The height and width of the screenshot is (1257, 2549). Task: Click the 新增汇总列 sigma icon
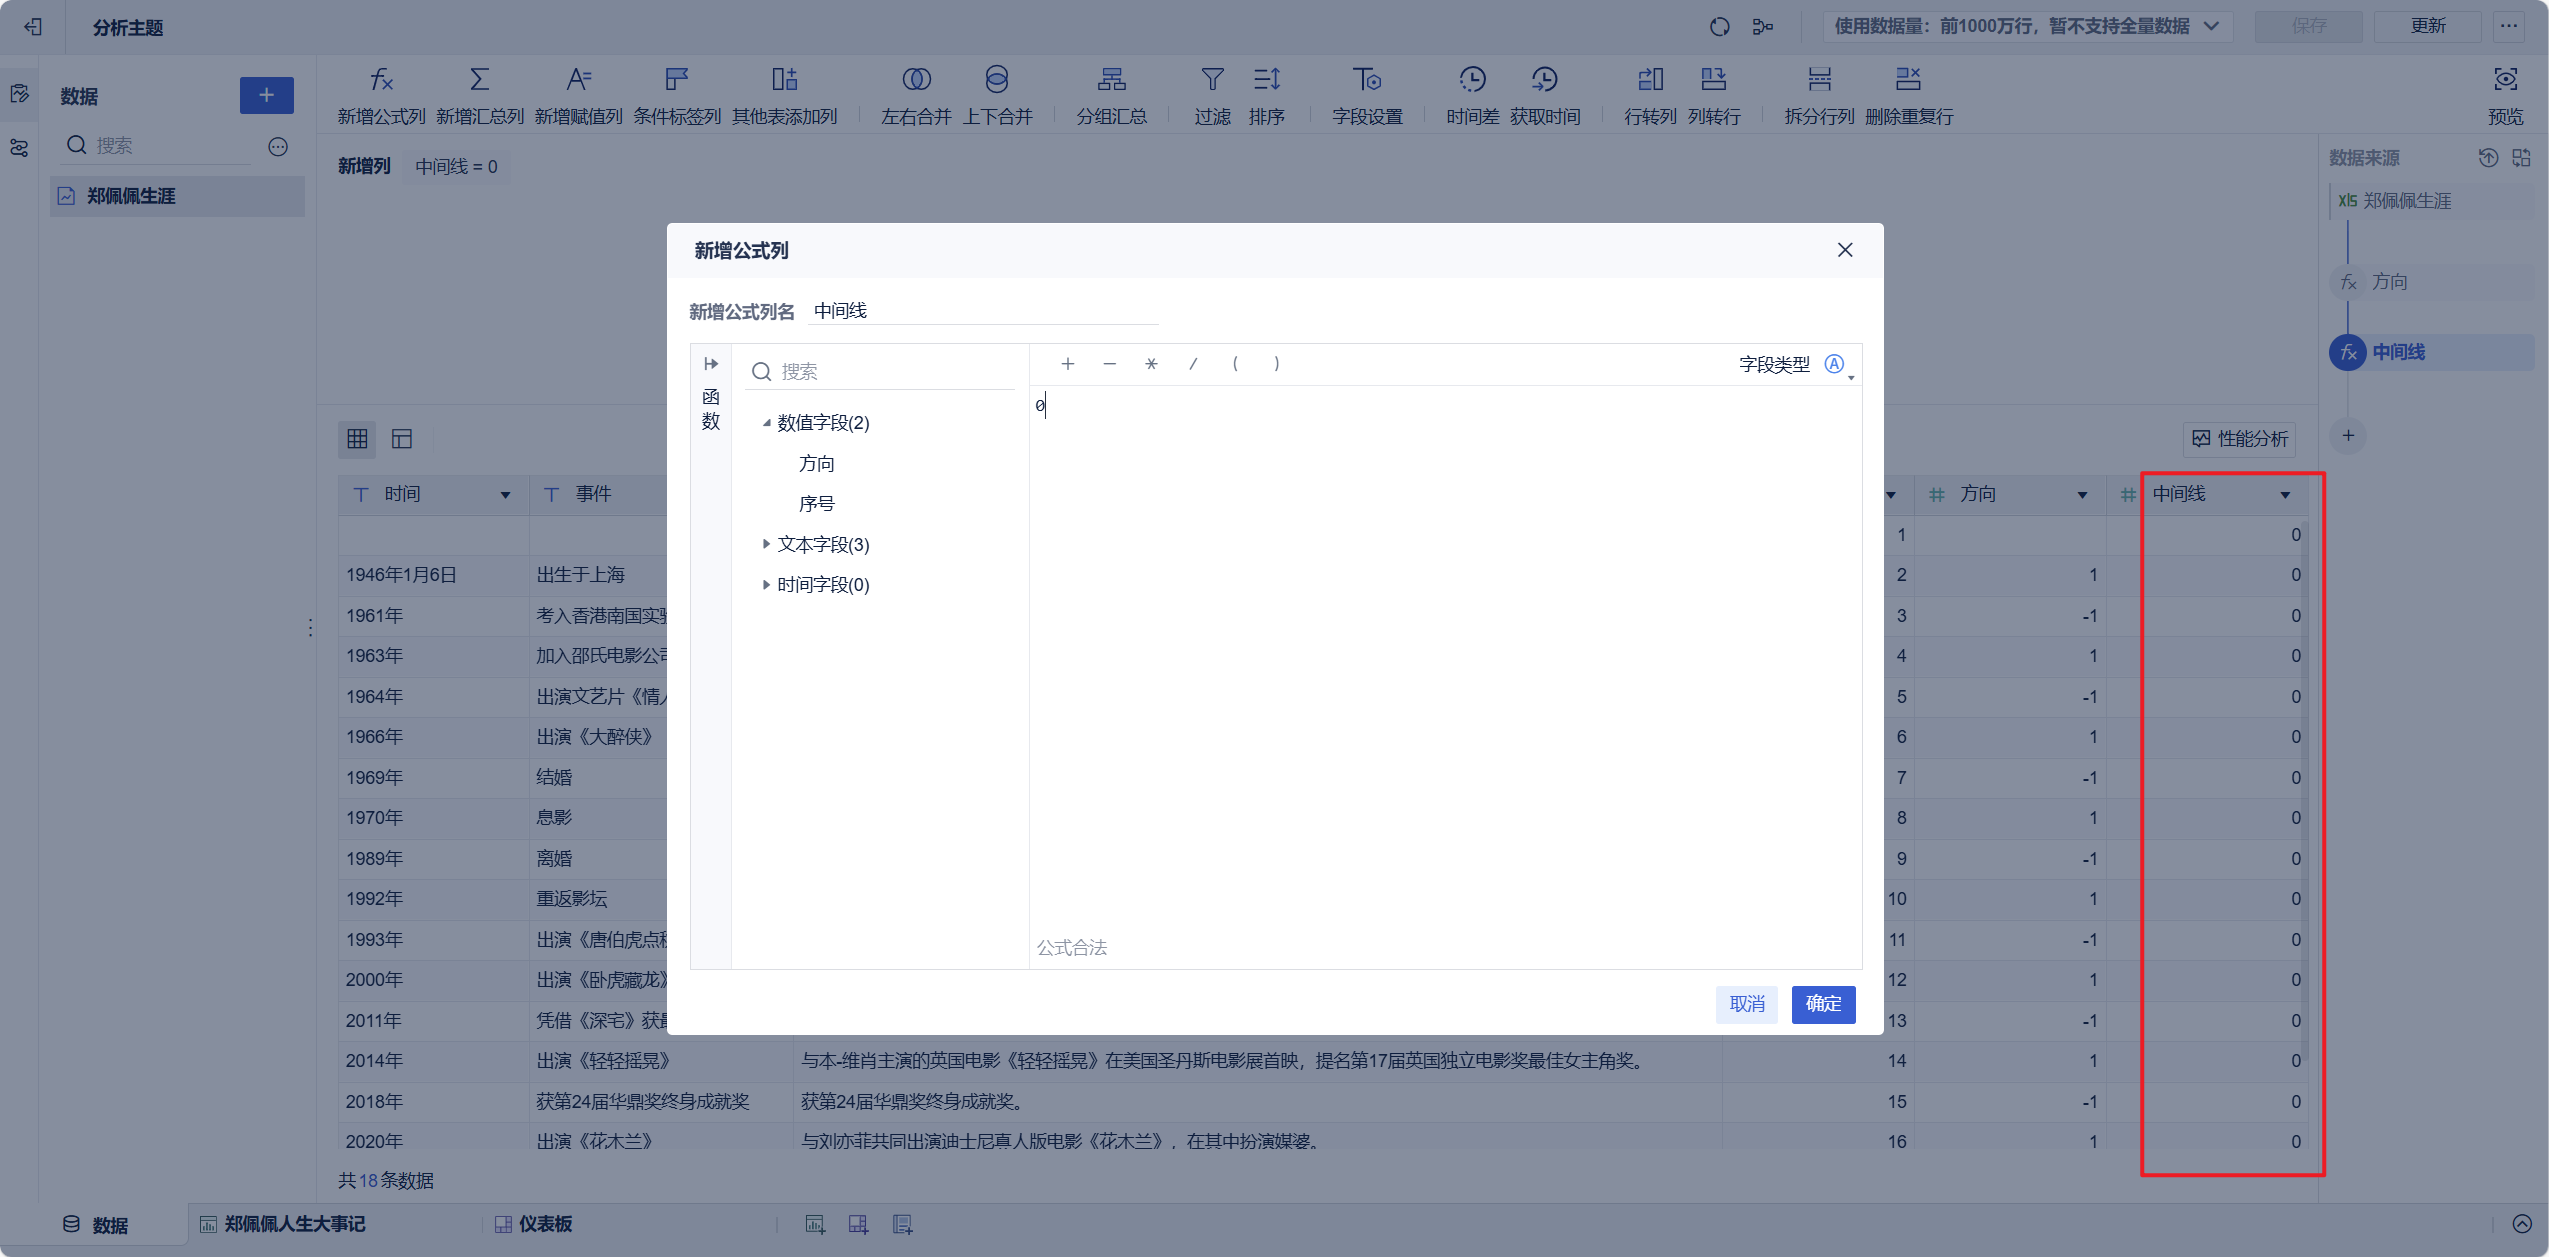pos(480,79)
